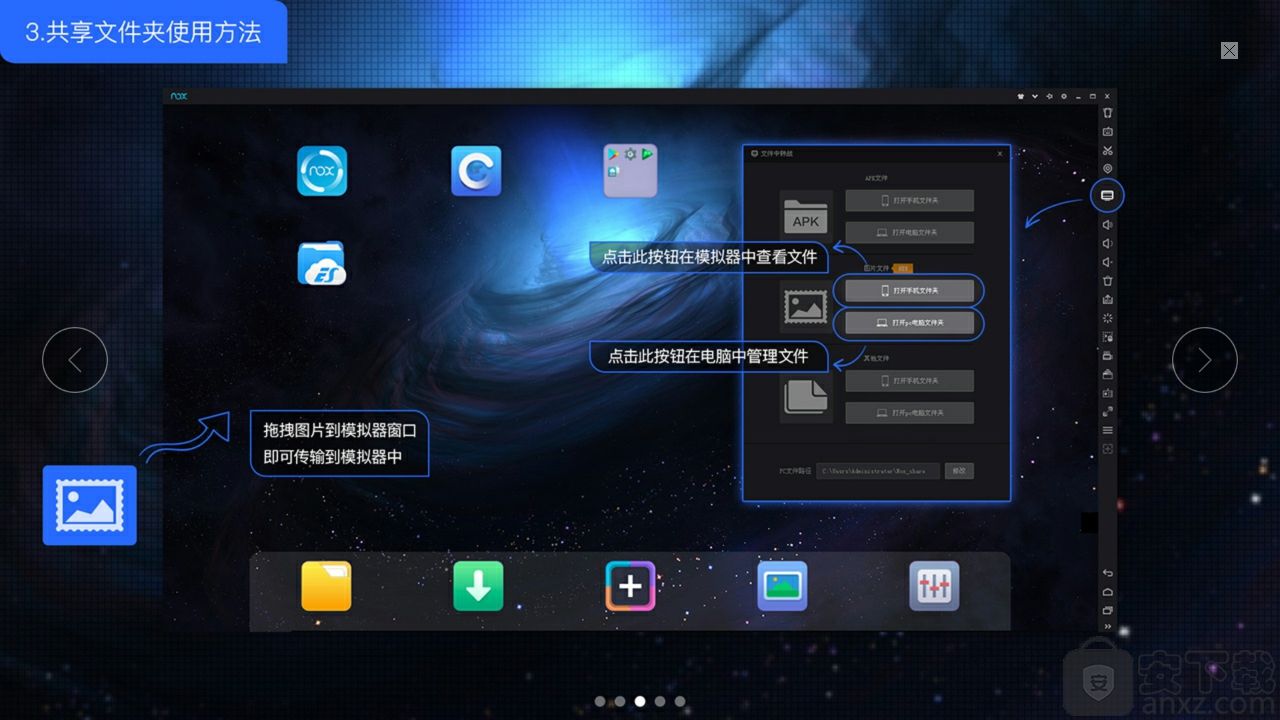Click the recent apps icon in sidebar
1280x720 pixels.
point(1107,610)
